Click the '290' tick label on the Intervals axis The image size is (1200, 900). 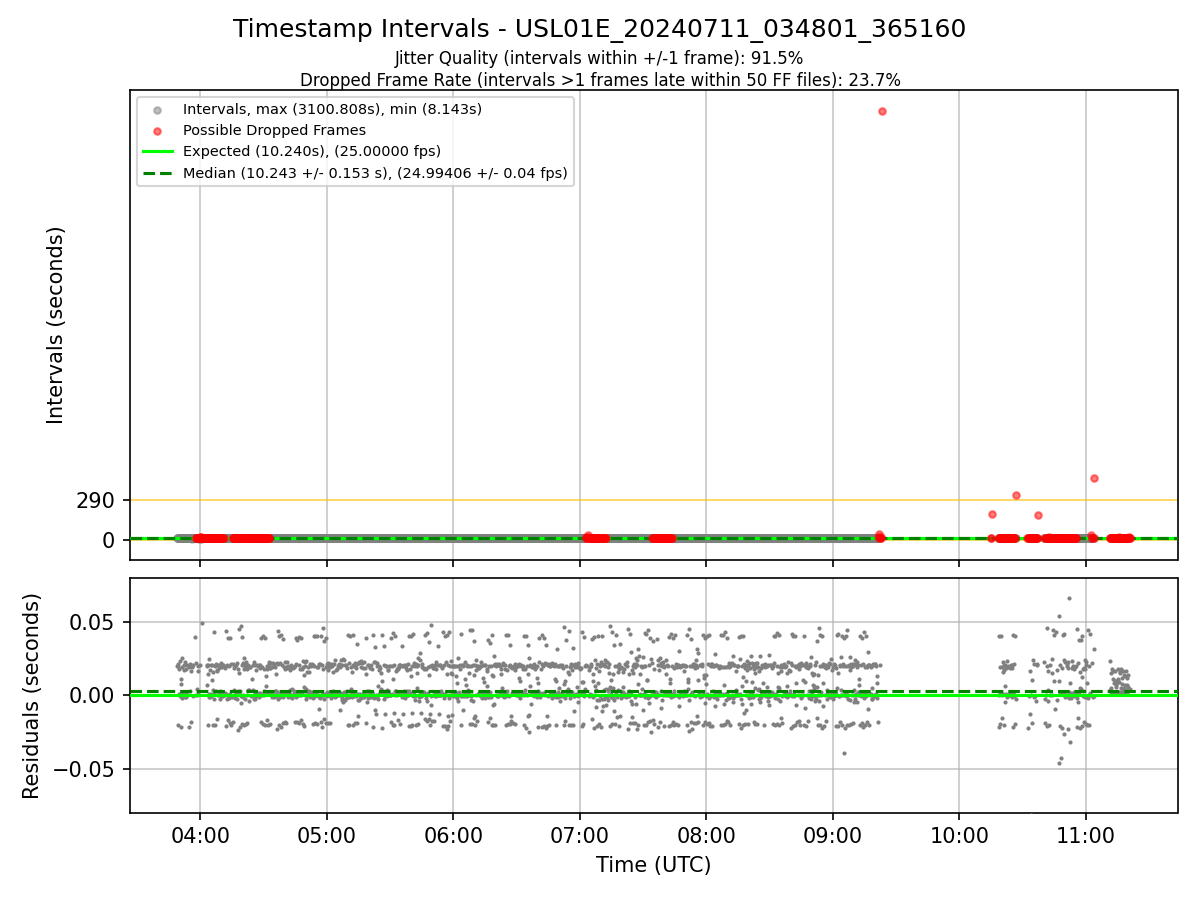tap(95, 500)
